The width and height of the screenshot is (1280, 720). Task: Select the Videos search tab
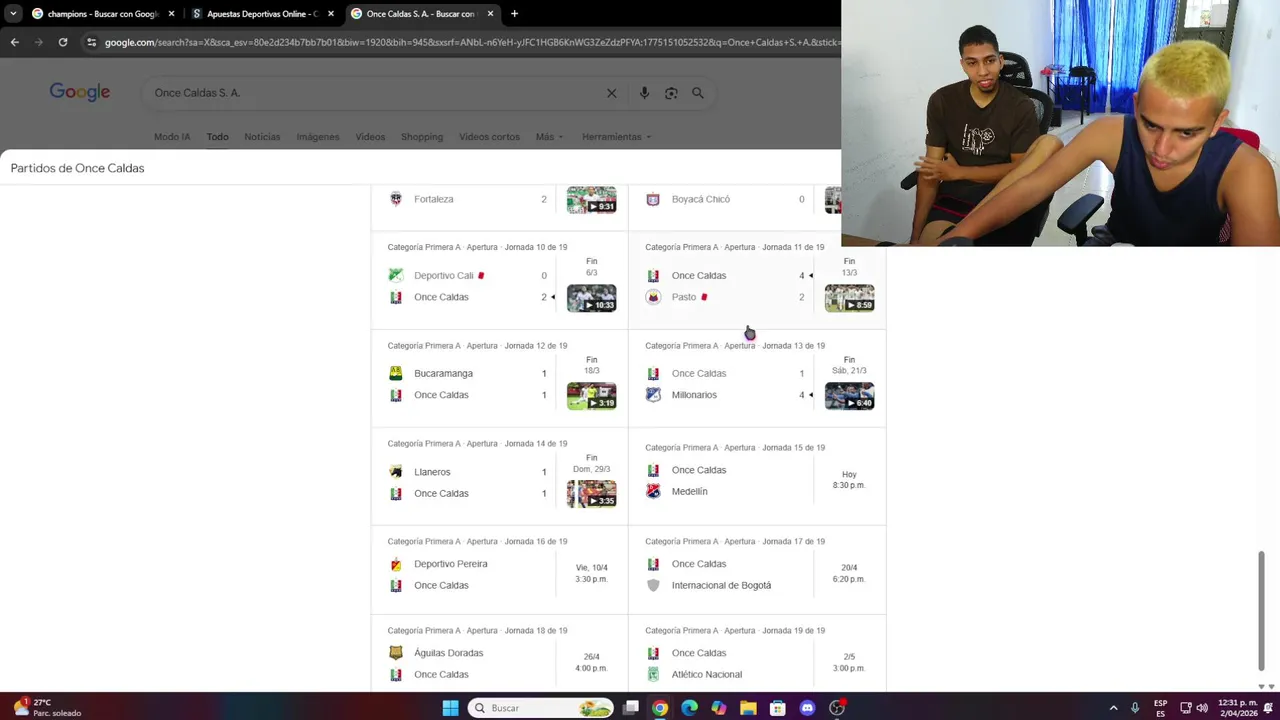click(x=370, y=137)
